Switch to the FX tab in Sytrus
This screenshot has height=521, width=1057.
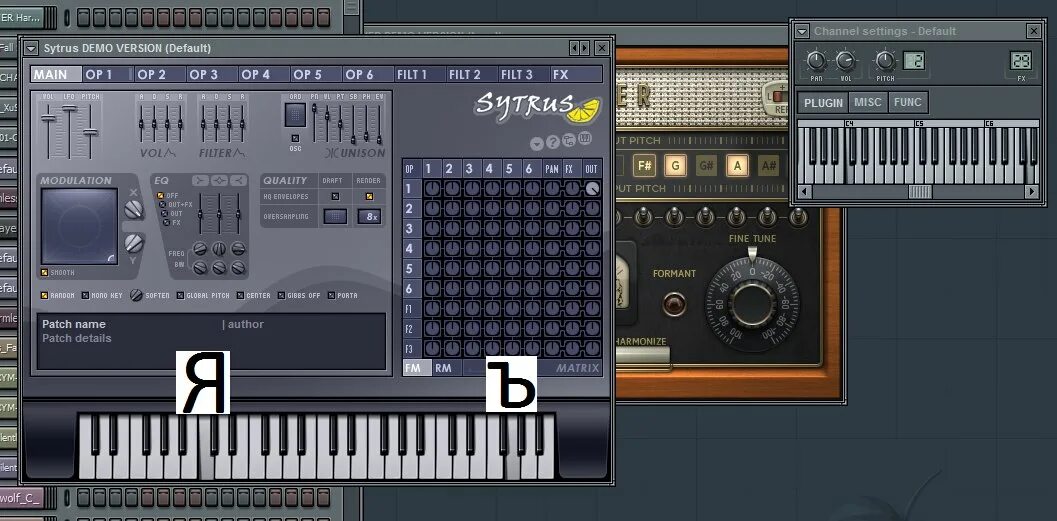click(x=576, y=74)
